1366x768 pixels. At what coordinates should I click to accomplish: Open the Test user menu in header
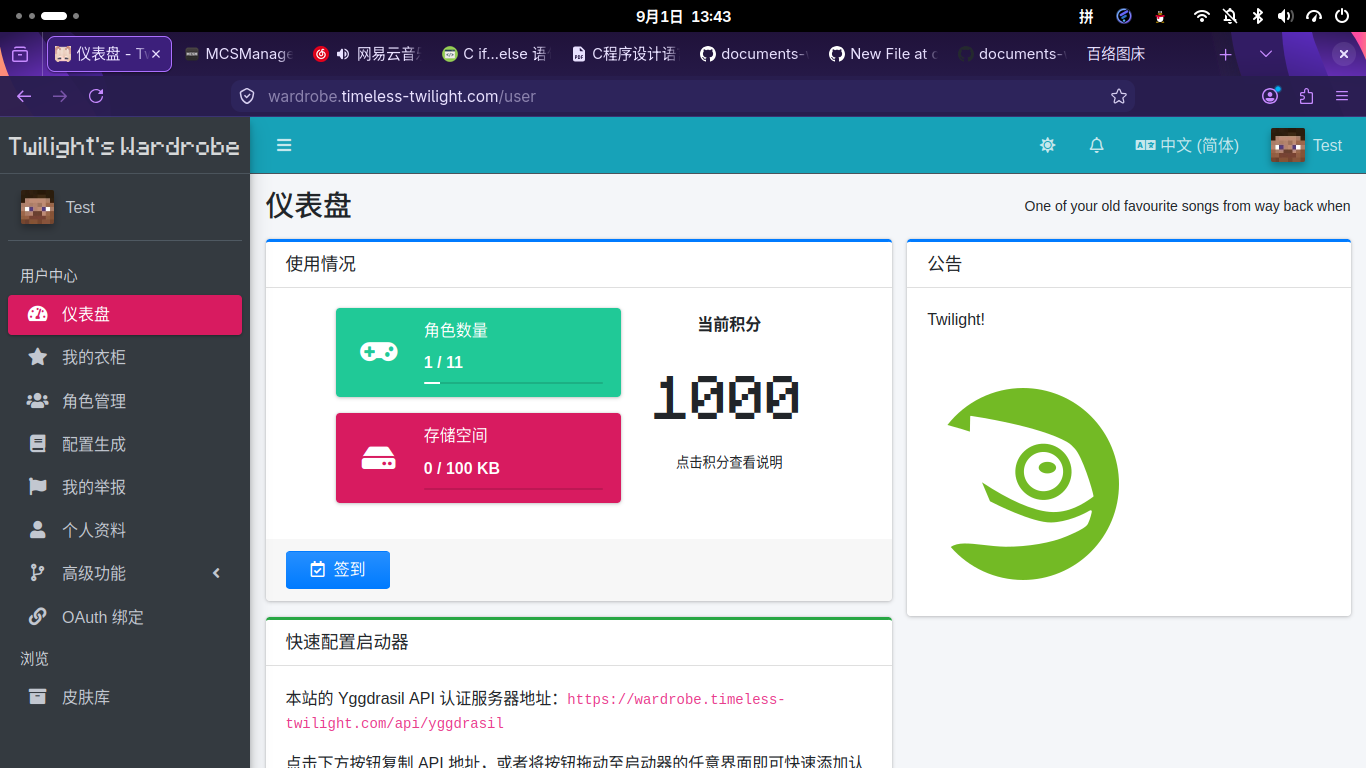1306,145
